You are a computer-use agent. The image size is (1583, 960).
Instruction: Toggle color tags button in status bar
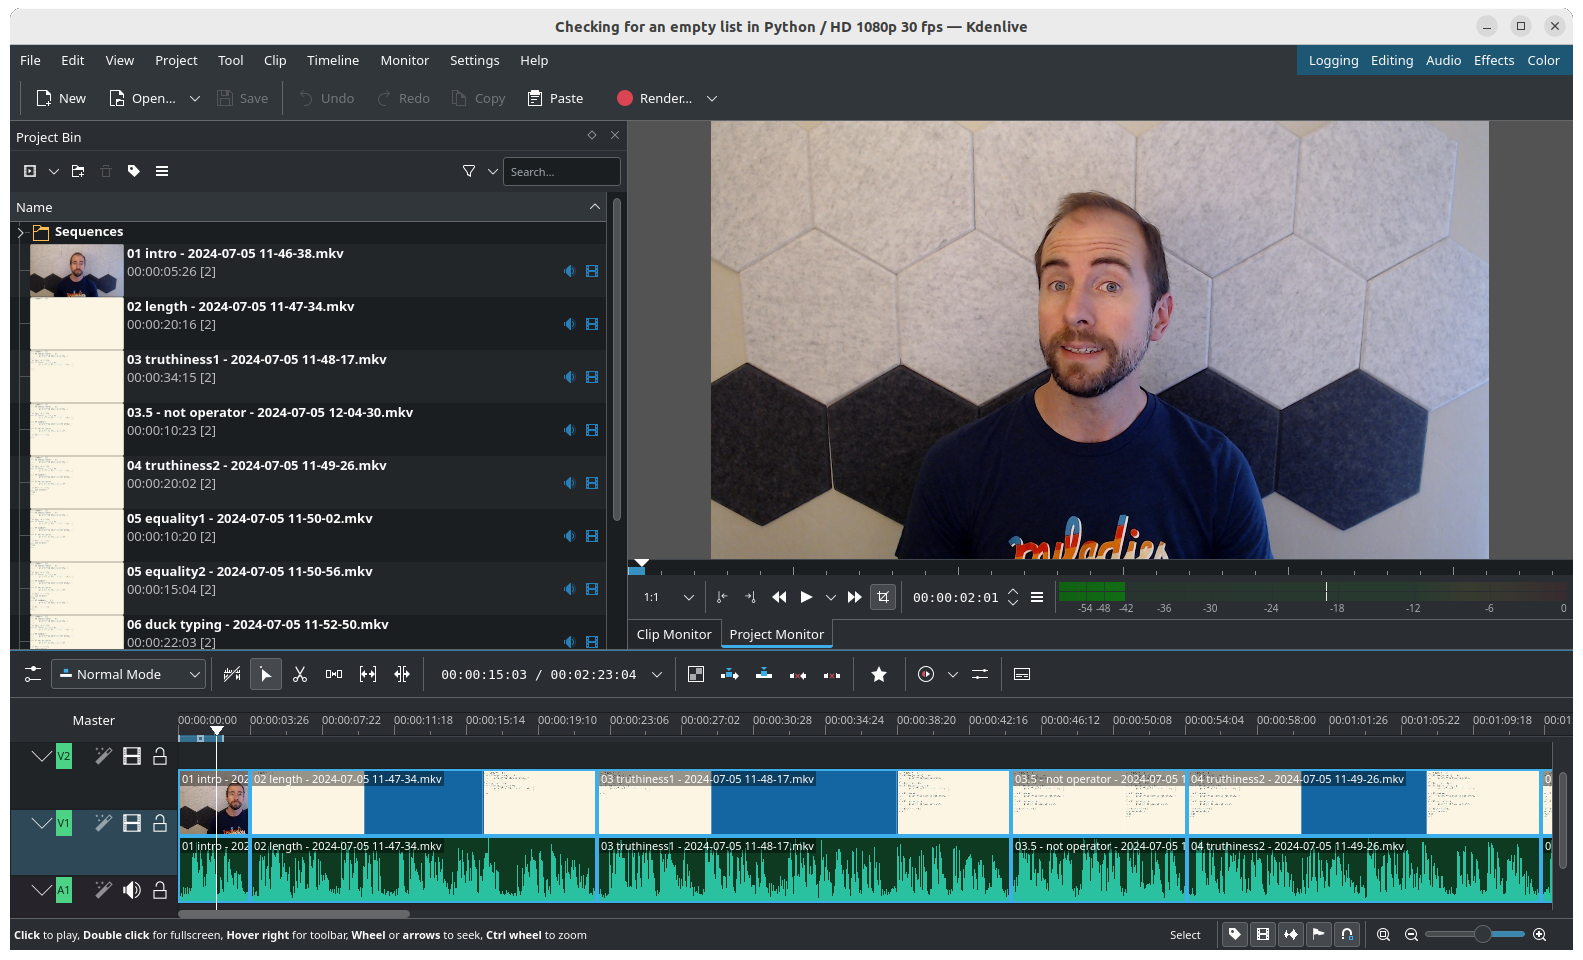1235,934
